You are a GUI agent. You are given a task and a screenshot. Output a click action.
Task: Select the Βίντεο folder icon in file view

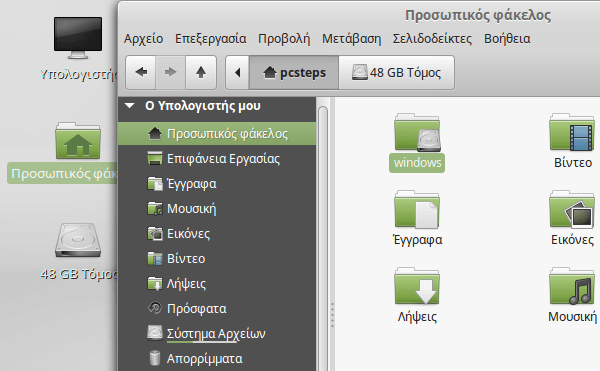pyautogui.click(x=572, y=132)
